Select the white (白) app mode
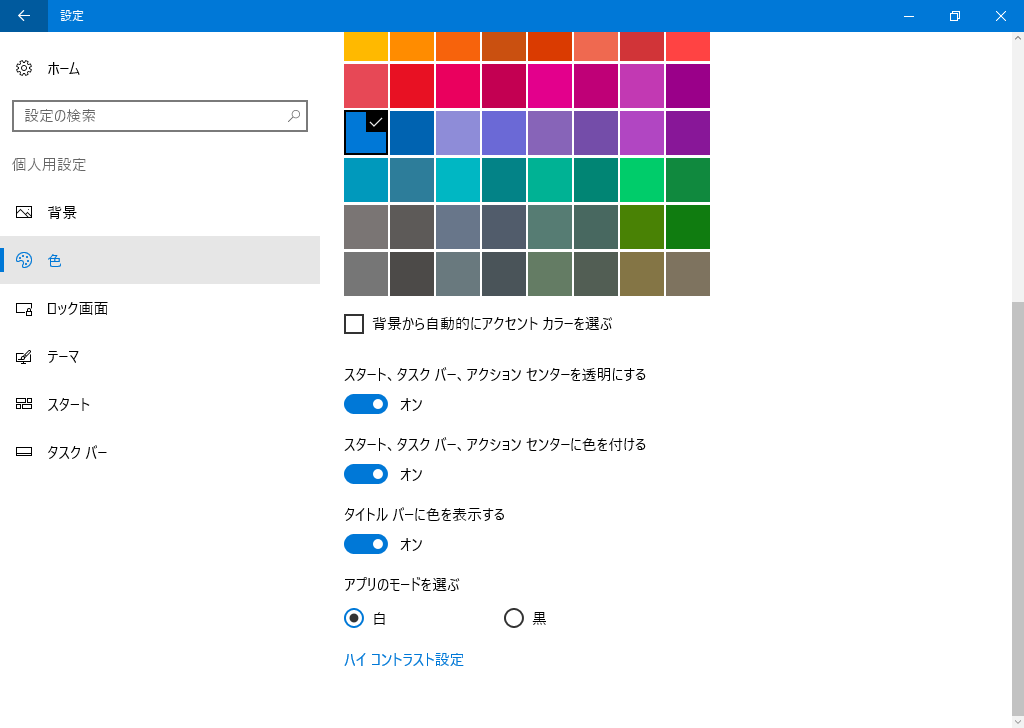Screen dimensions: 1024x728 click(x=354, y=618)
